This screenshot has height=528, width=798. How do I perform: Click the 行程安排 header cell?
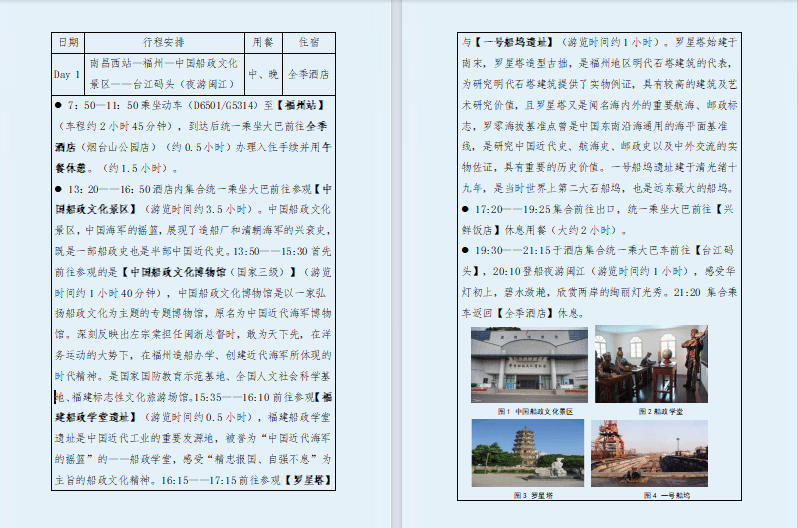(163, 42)
